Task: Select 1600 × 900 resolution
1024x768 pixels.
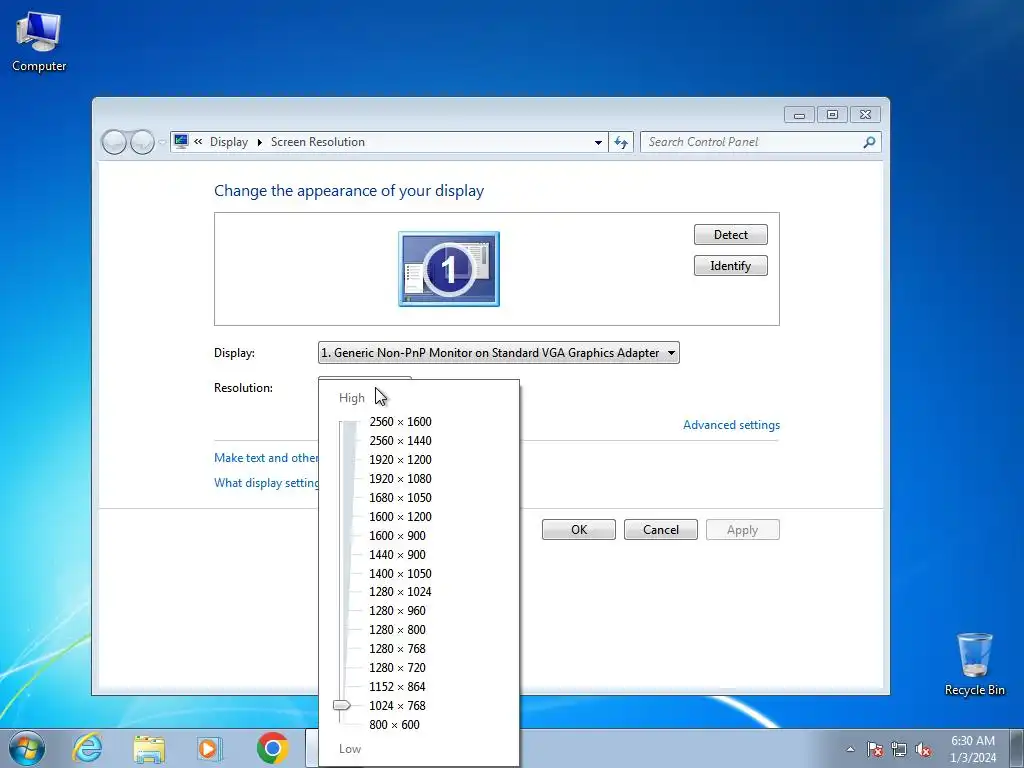Action: (x=397, y=536)
